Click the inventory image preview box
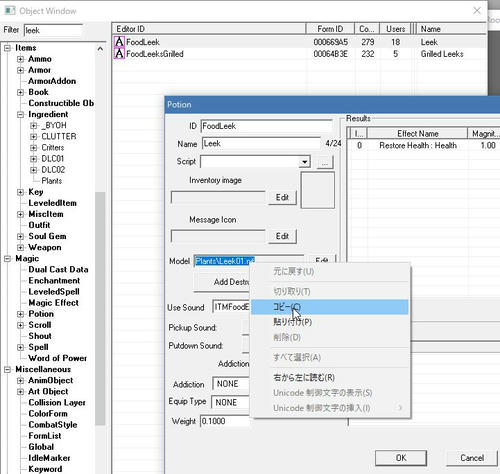 318,190
